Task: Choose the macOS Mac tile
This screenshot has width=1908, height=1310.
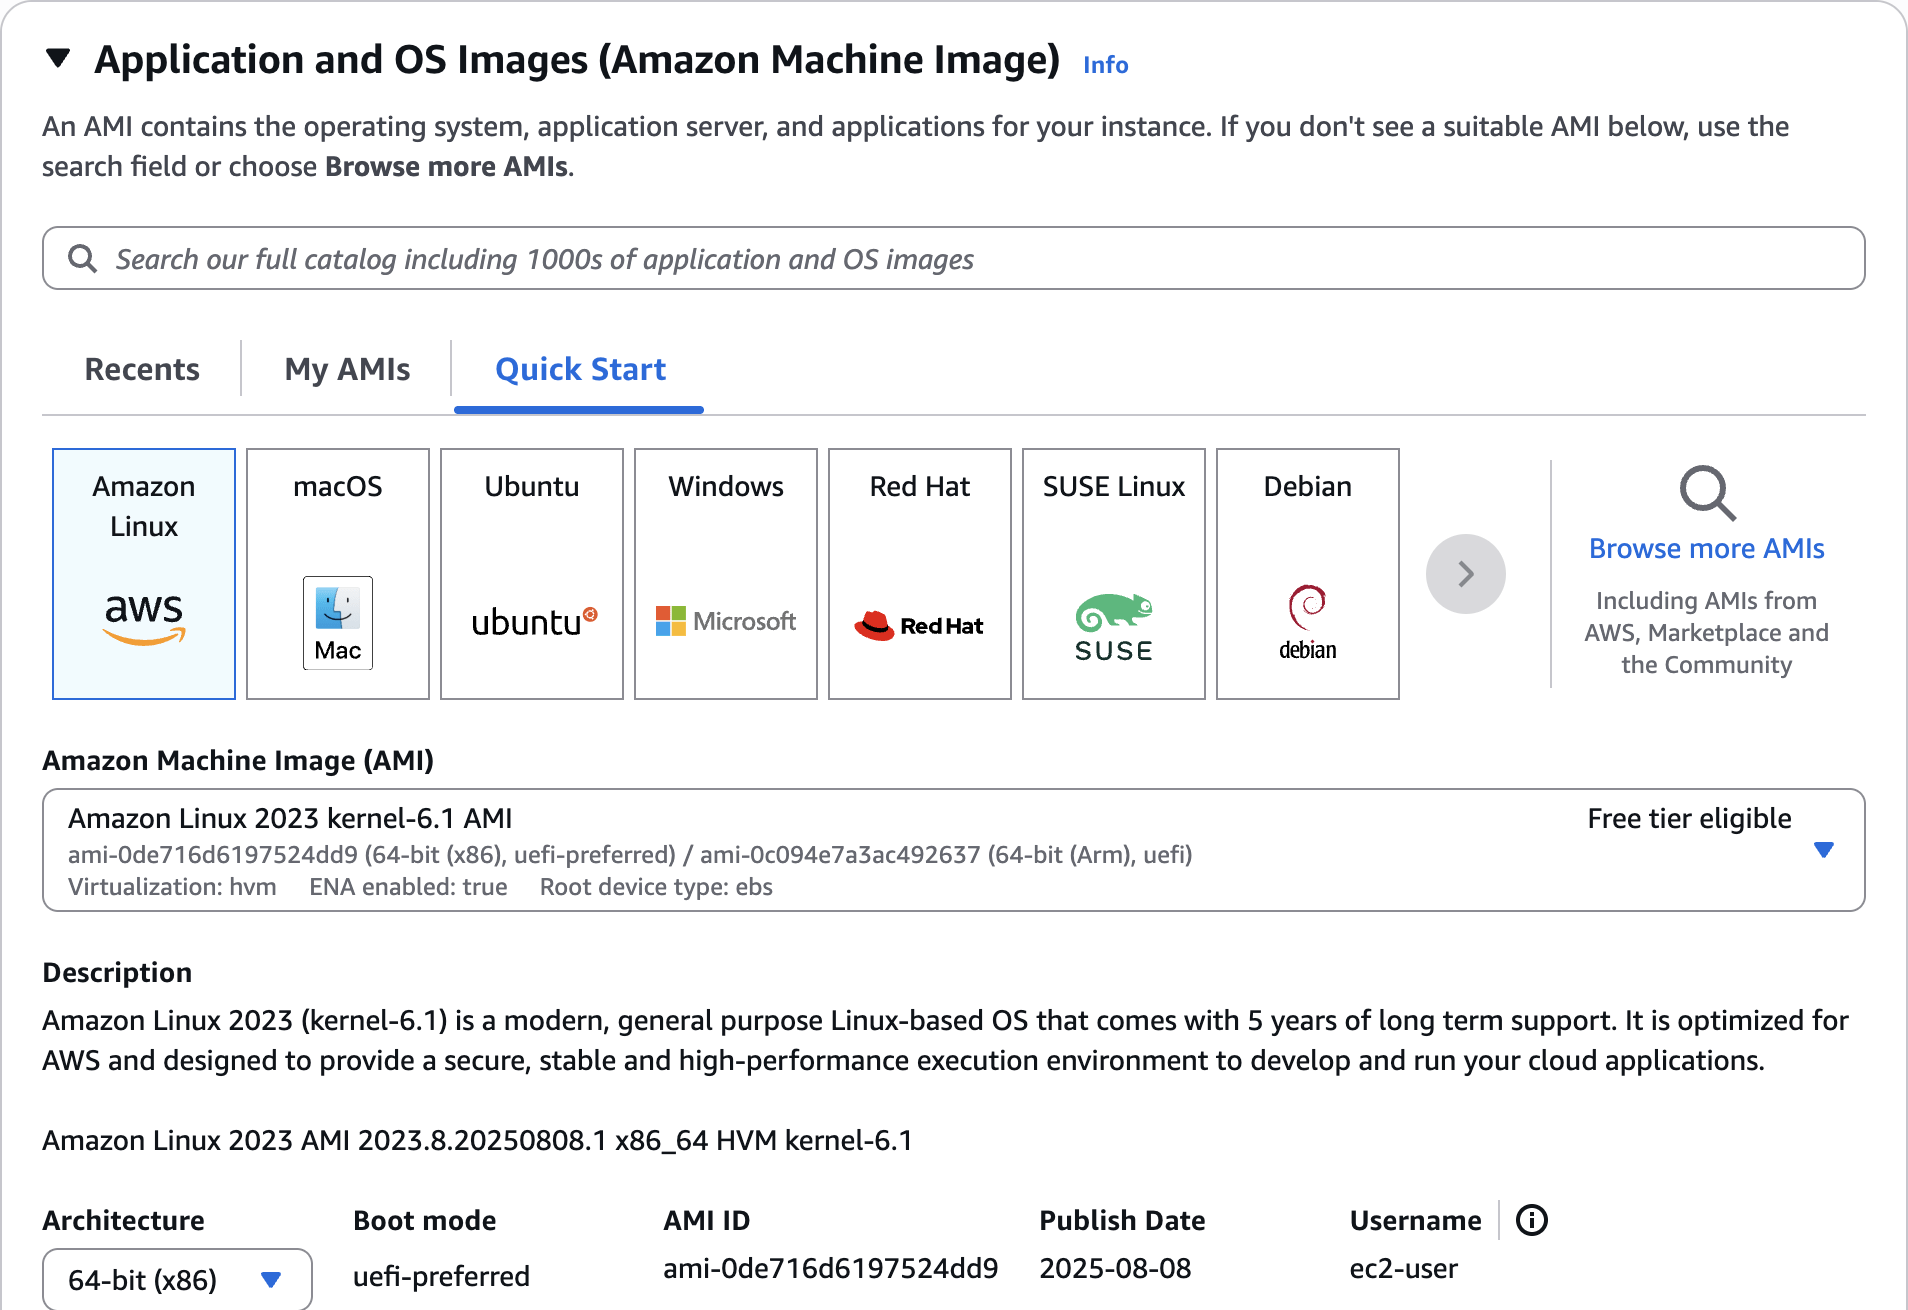Action: pyautogui.click(x=338, y=574)
